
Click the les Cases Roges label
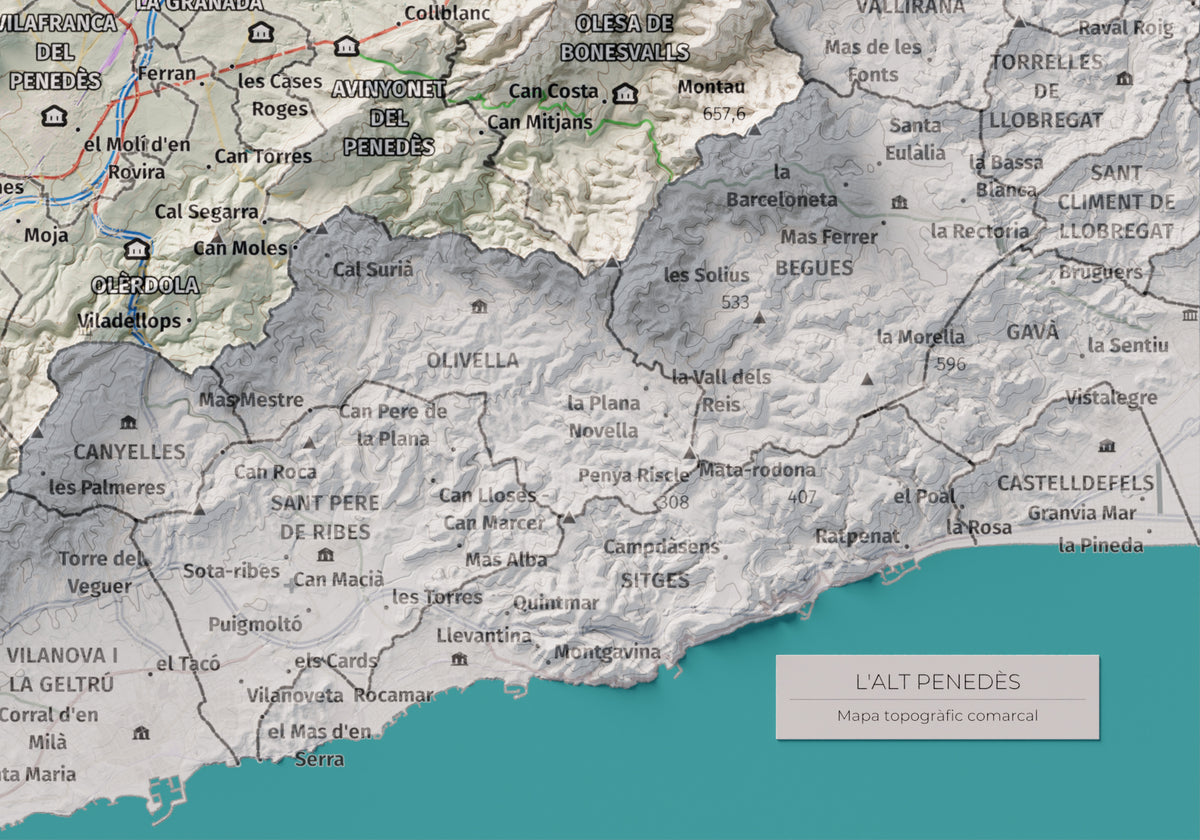pyautogui.click(x=280, y=95)
